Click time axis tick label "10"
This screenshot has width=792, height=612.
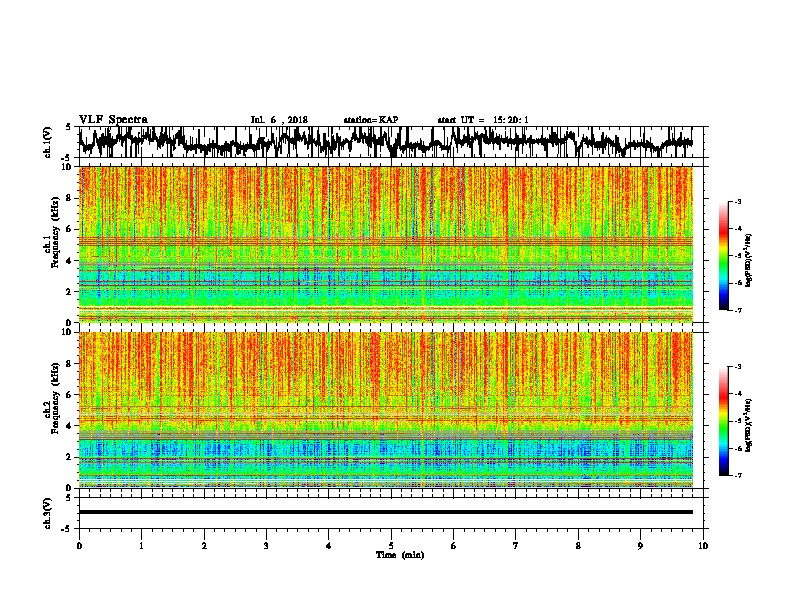pyautogui.click(x=703, y=546)
